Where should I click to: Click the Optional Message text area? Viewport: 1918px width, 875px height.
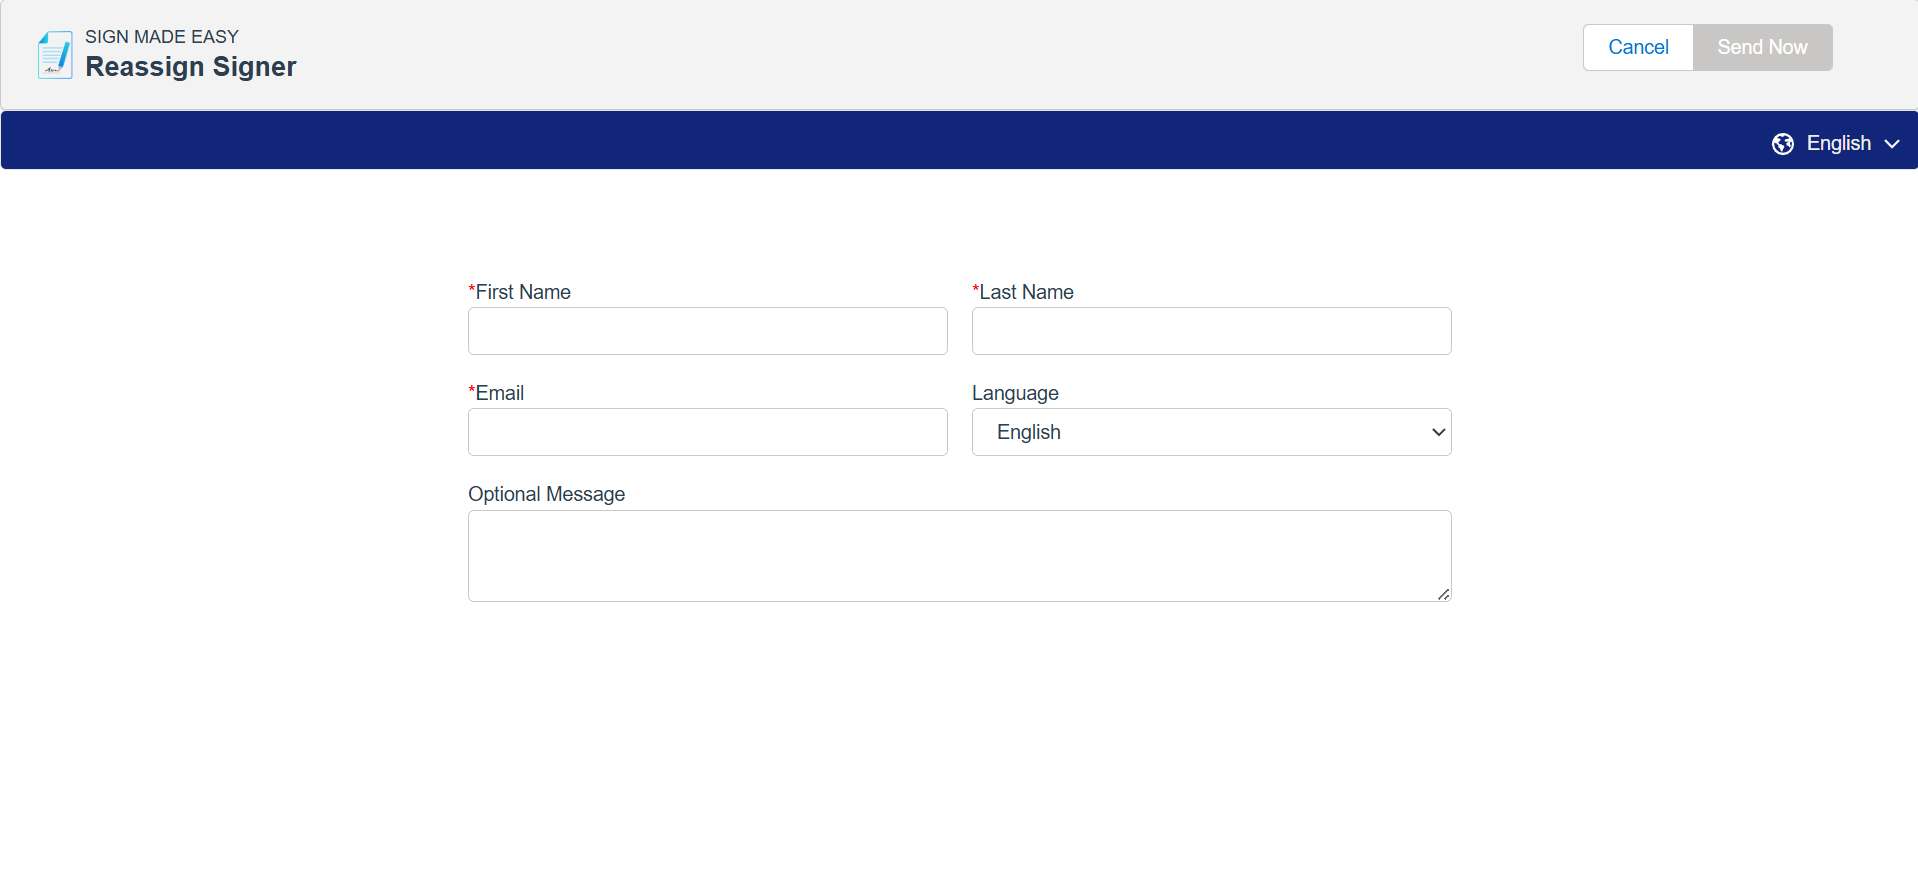click(959, 556)
